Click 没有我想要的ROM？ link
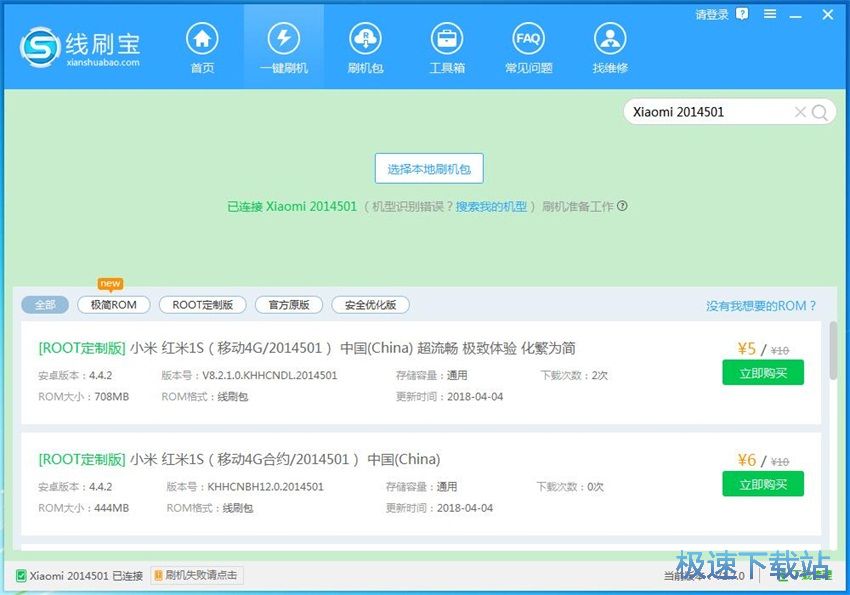Viewport: 850px width, 595px height. [761, 306]
